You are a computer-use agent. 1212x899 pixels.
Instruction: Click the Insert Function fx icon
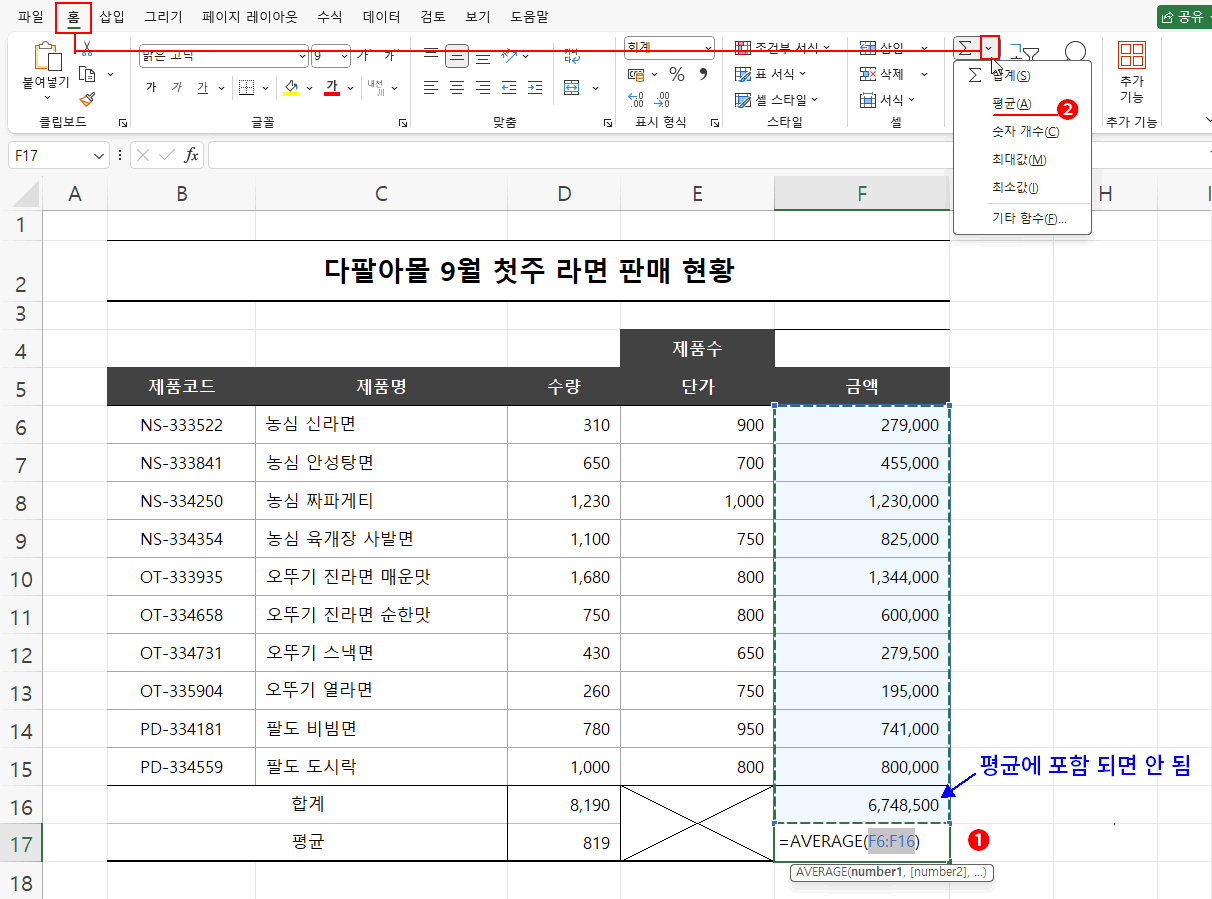(192, 155)
